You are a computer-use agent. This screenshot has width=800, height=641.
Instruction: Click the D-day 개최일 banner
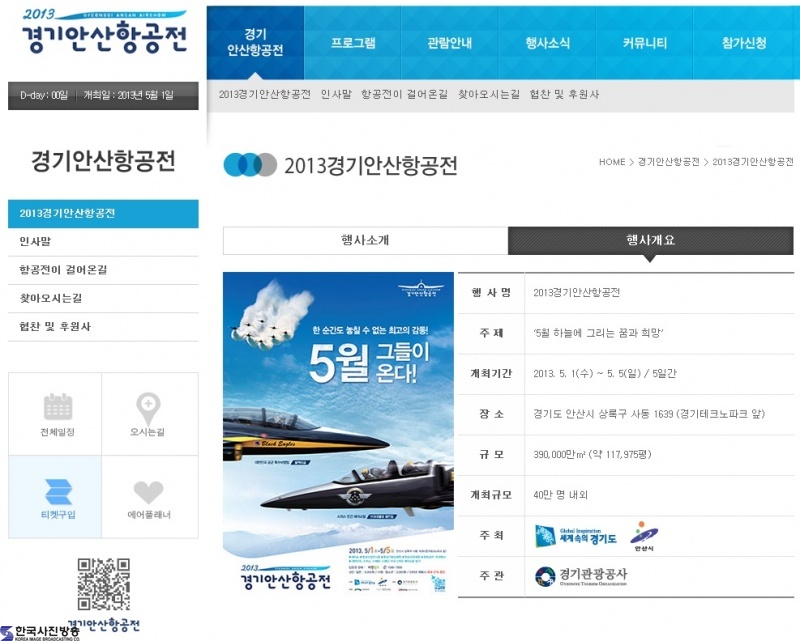pyautogui.click(x=103, y=95)
